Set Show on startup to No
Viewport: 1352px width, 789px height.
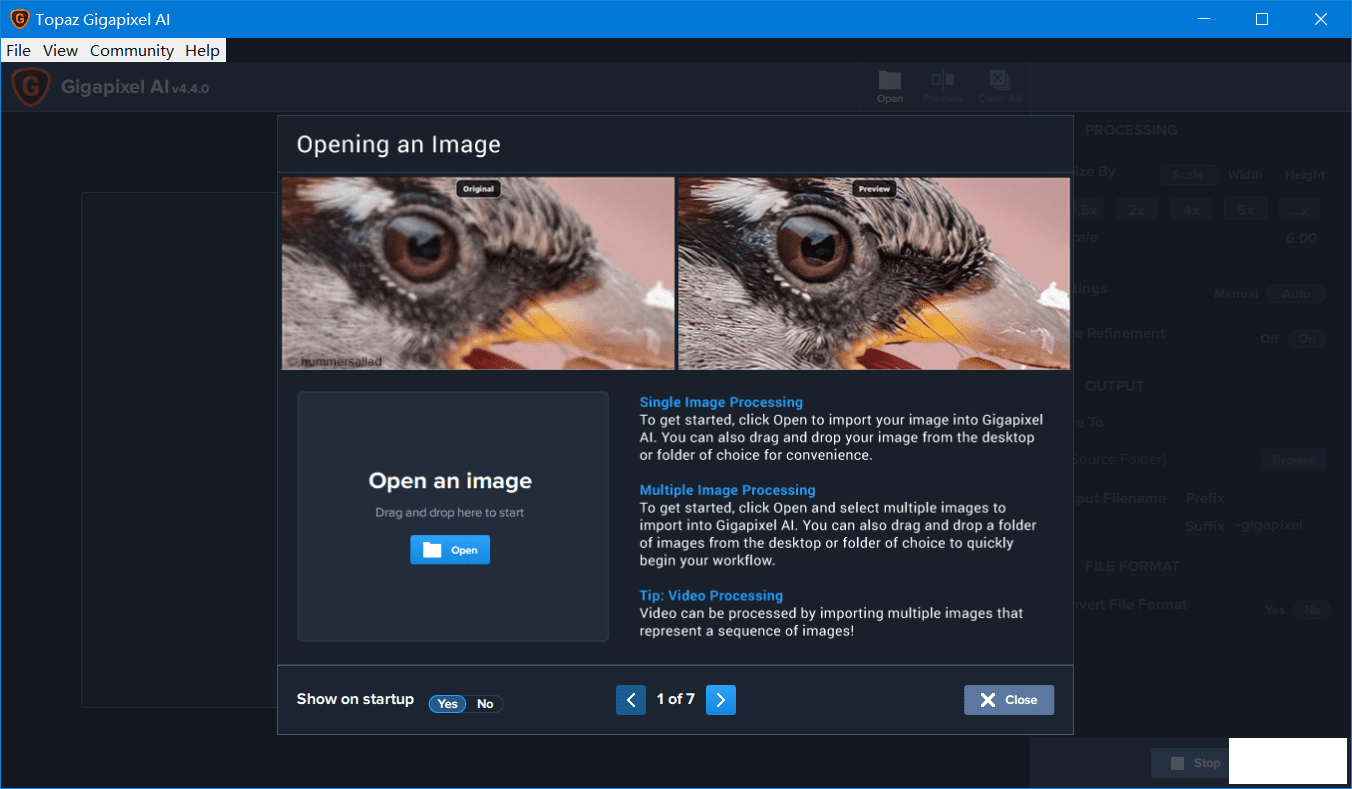coord(485,704)
